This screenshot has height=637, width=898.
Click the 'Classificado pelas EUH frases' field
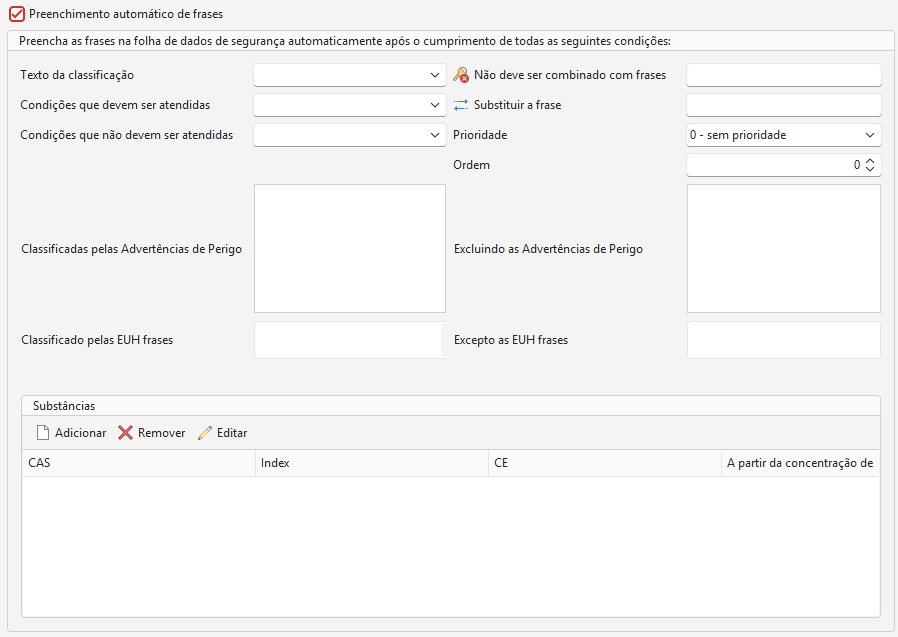pos(350,340)
